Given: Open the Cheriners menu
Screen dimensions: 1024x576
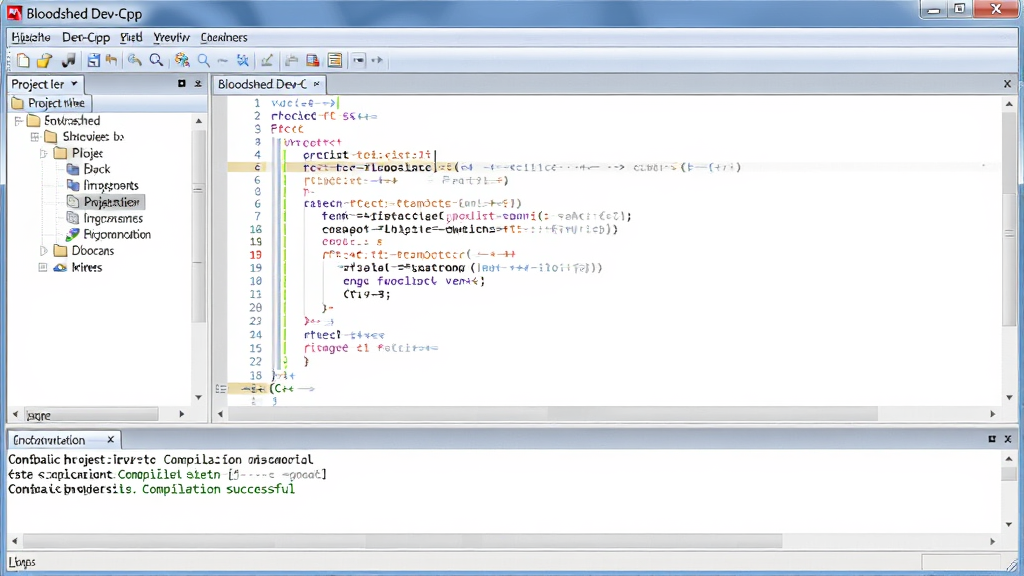Looking at the screenshot, I should tap(224, 37).
